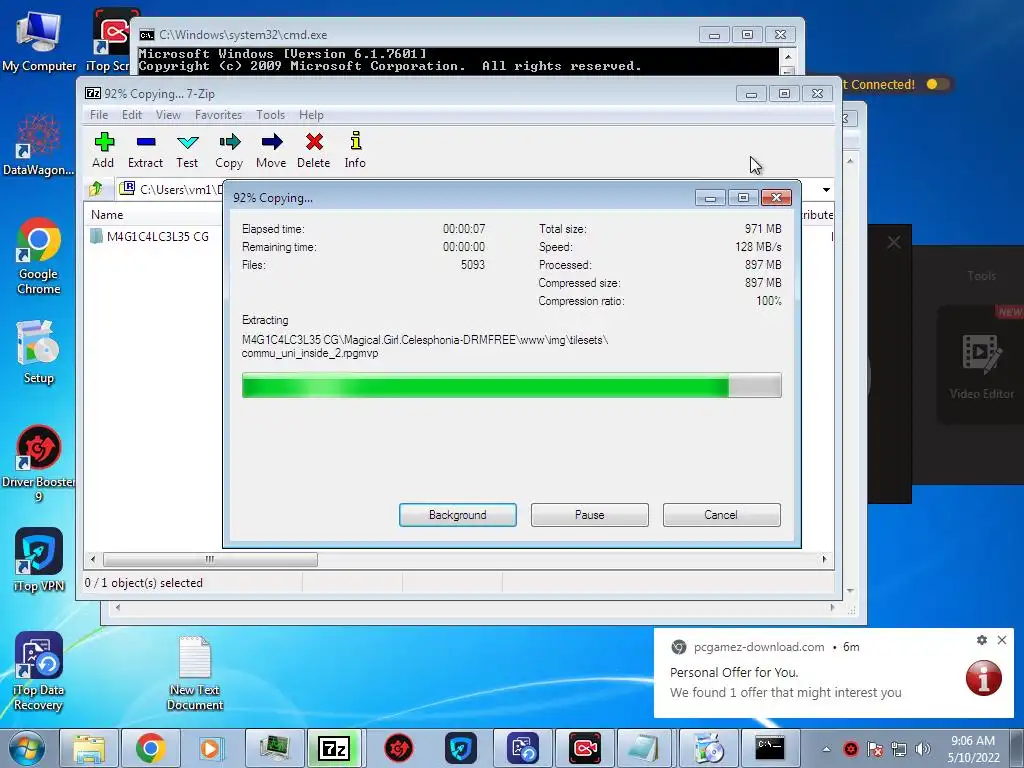Open iTop VPN shield taskbar icon
The image size is (1024, 768).
(460, 748)
